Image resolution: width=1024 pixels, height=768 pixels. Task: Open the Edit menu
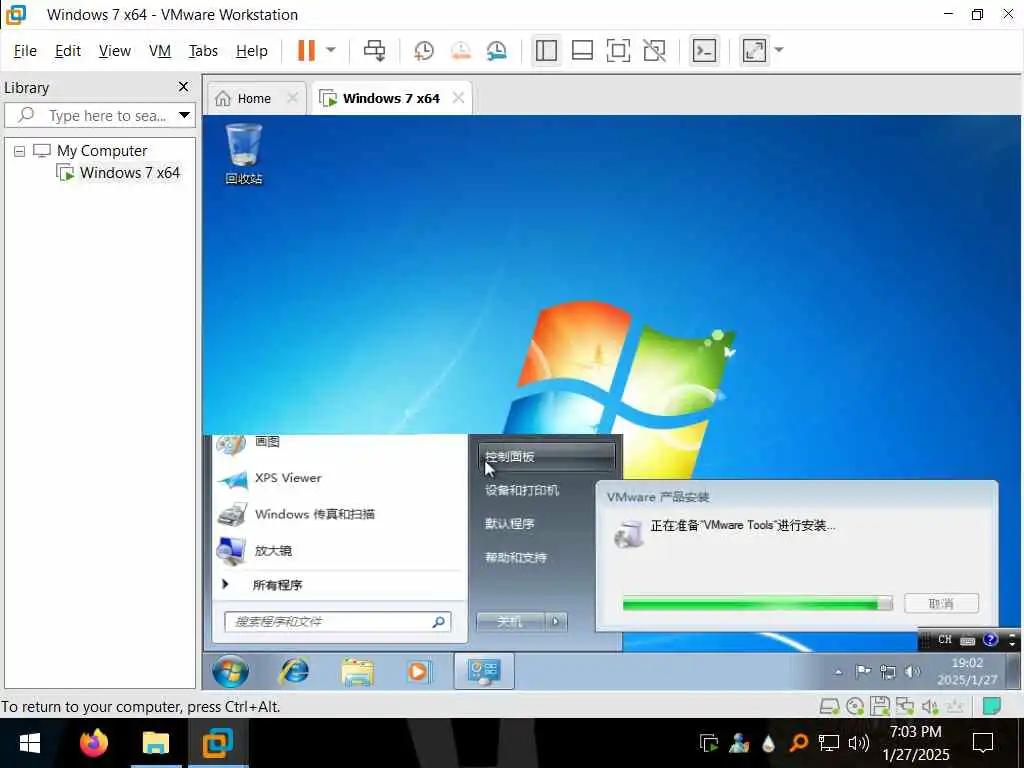68,51
